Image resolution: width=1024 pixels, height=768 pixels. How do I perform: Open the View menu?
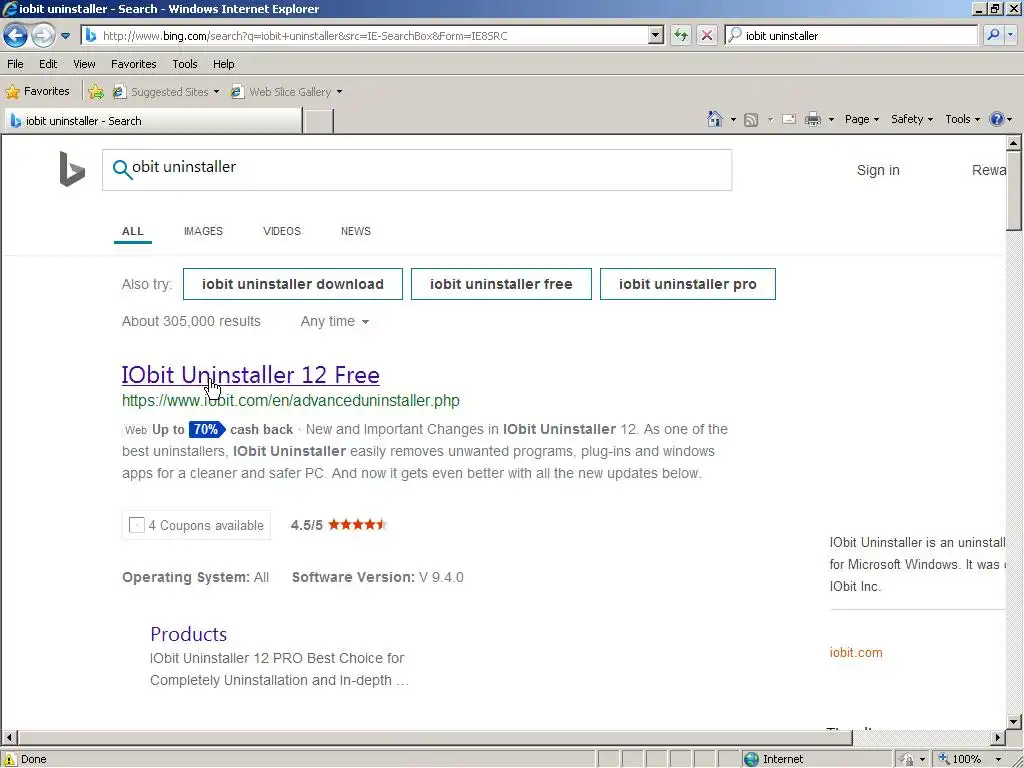tap(84, 64)
